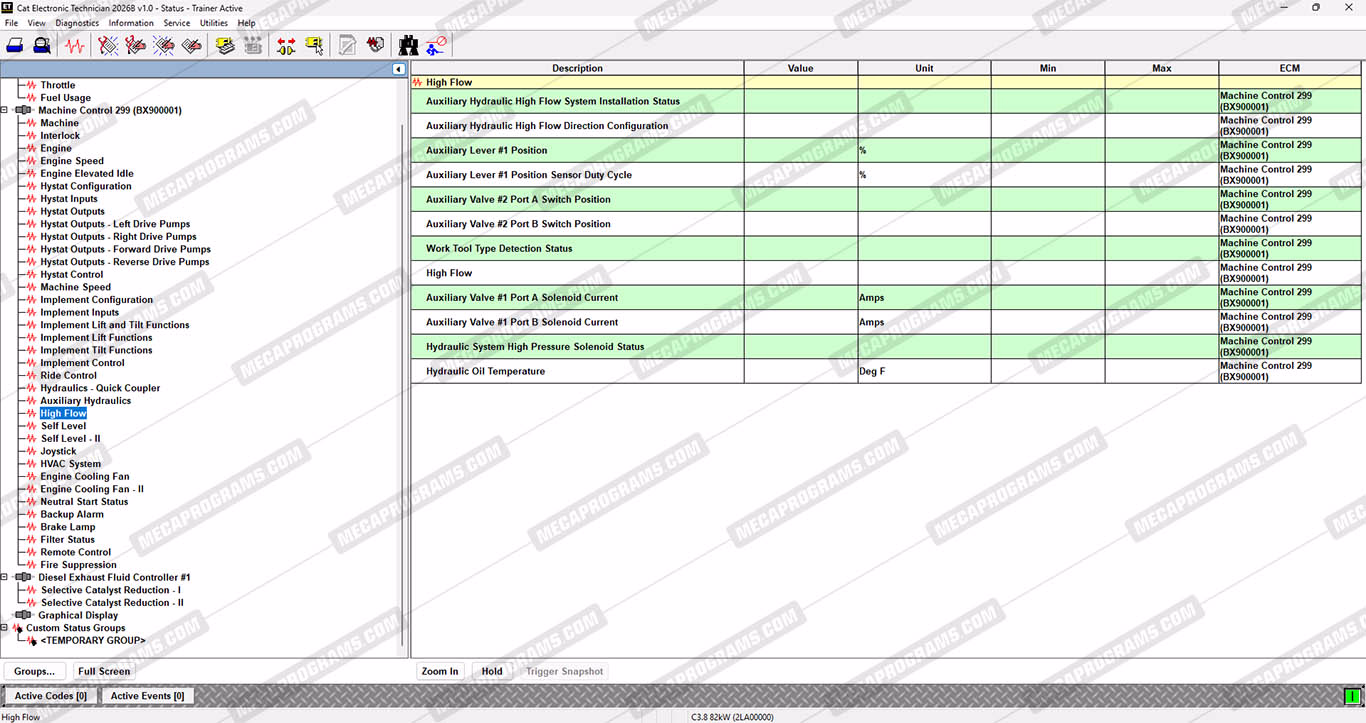Click the Groups... button
The width and height of the screenshot is (1366, 723).
35,672
